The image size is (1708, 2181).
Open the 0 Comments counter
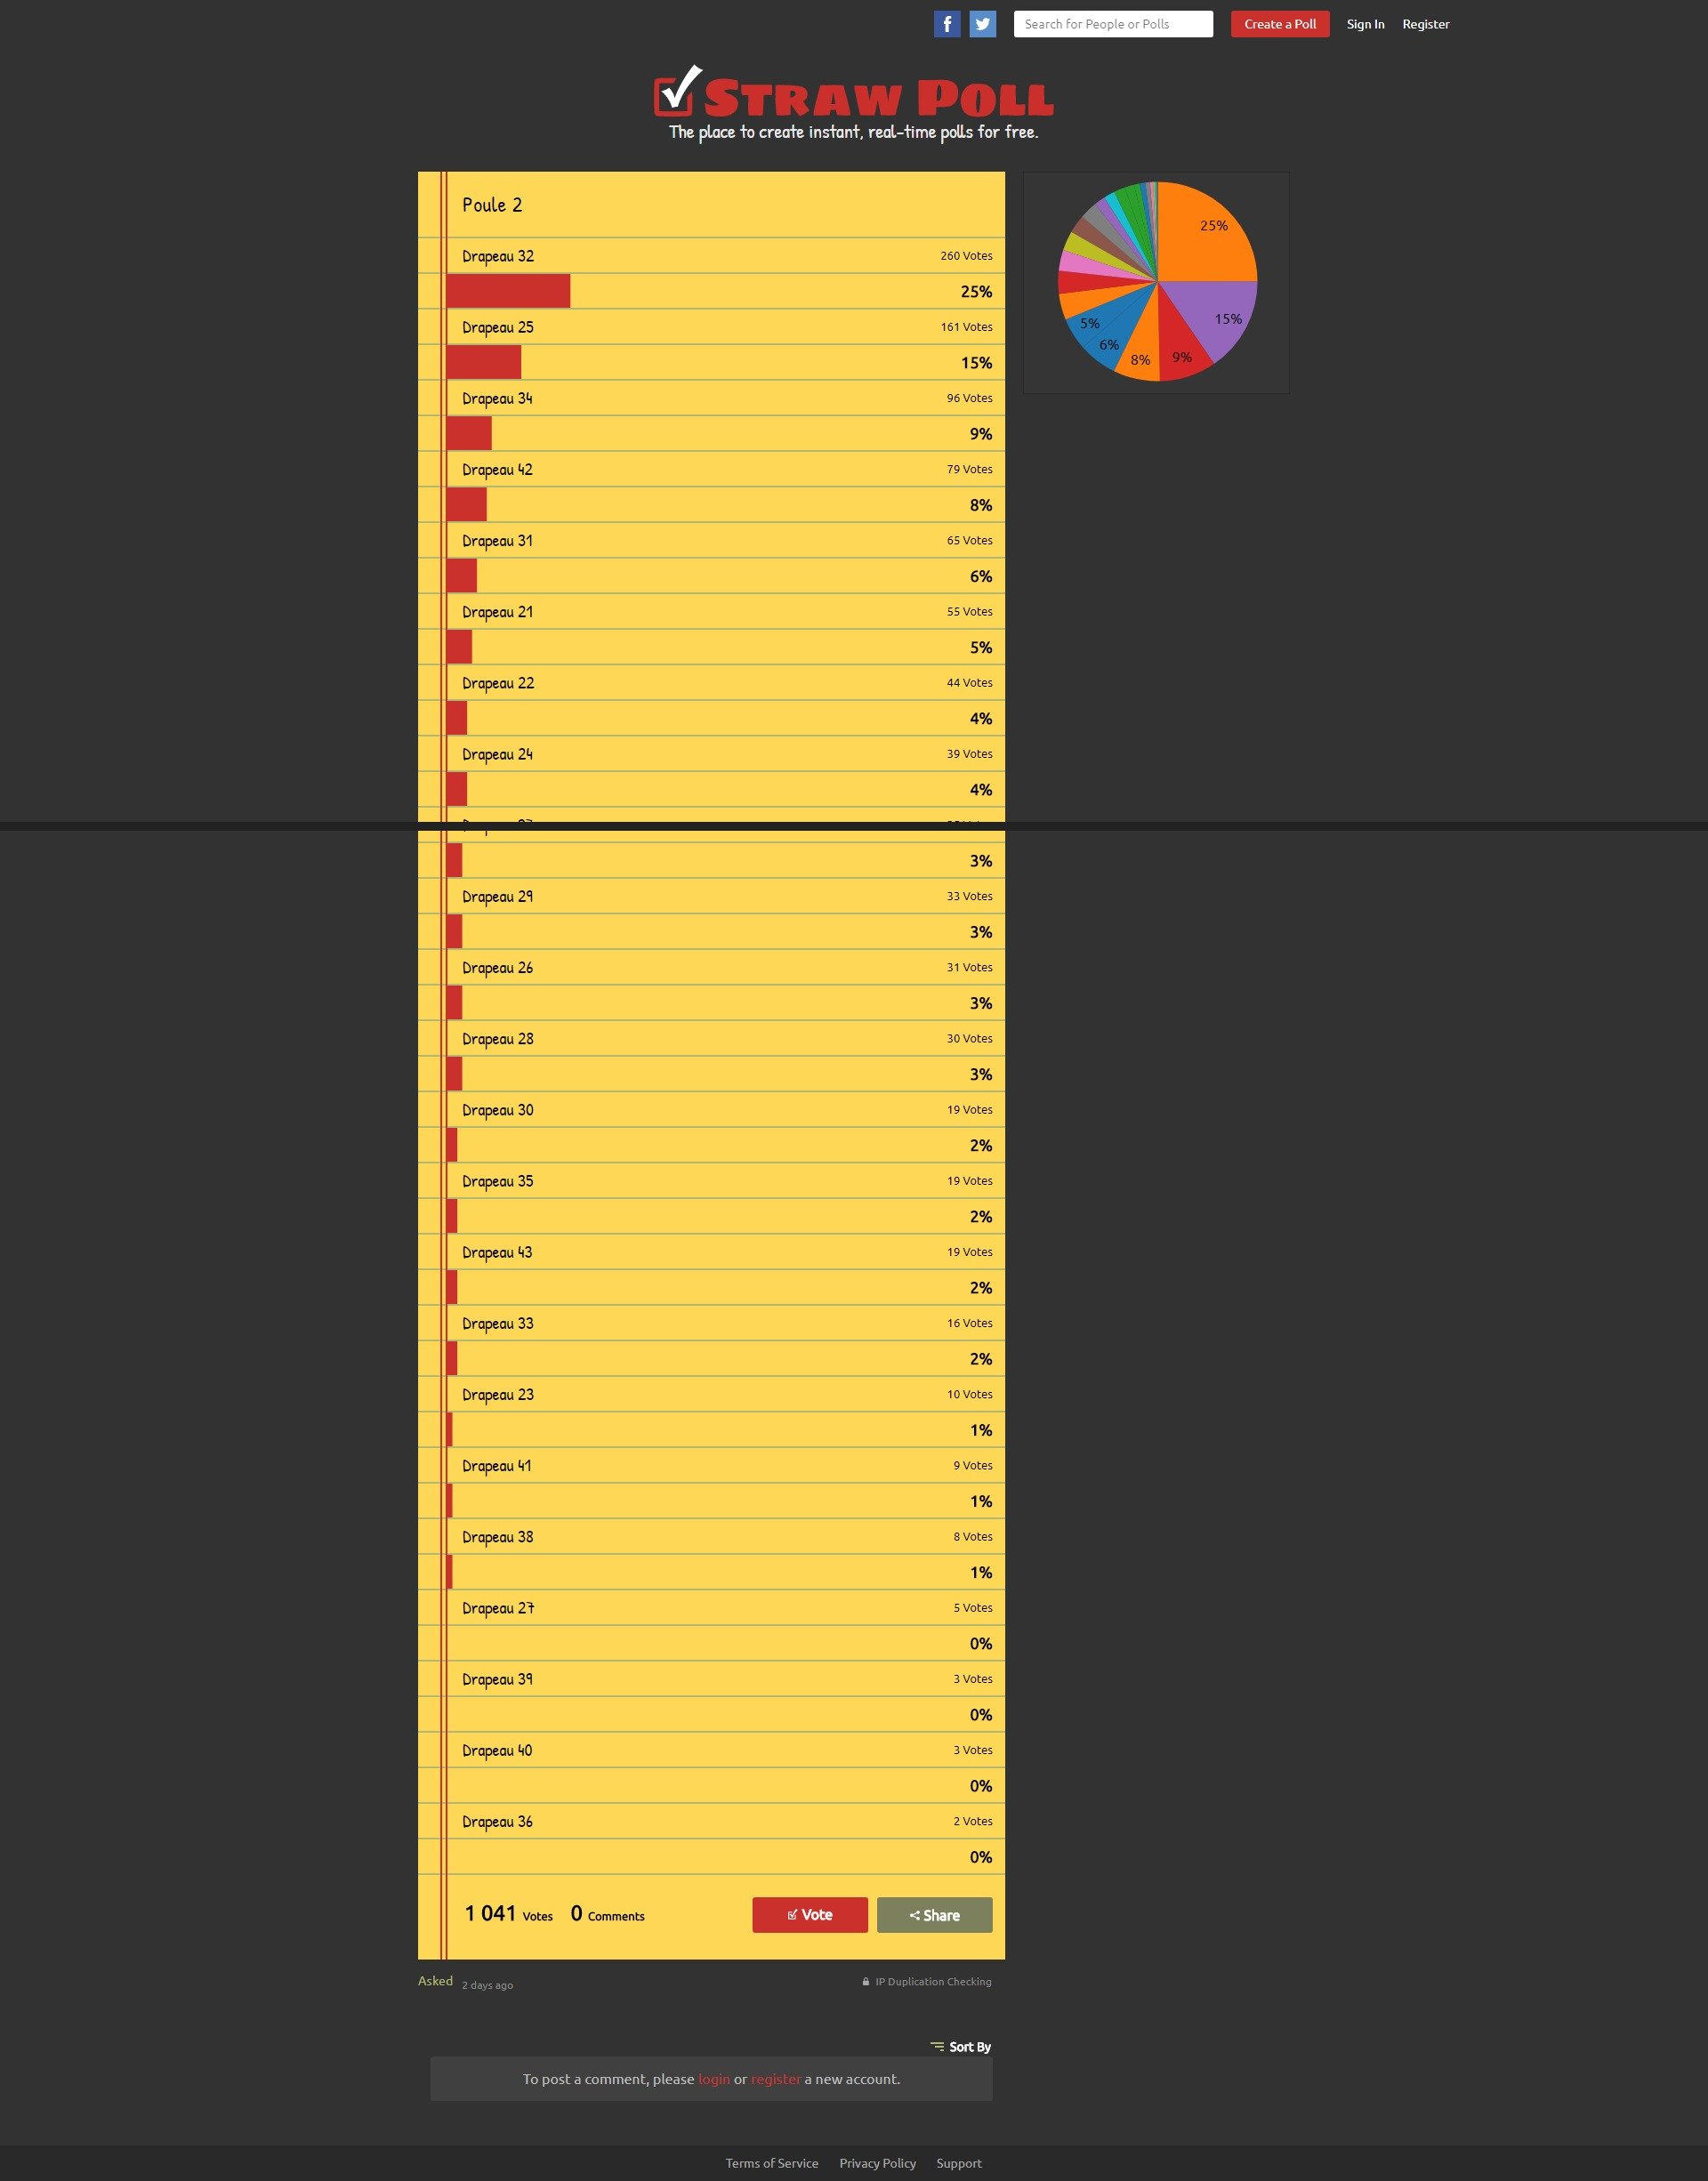607,1914
